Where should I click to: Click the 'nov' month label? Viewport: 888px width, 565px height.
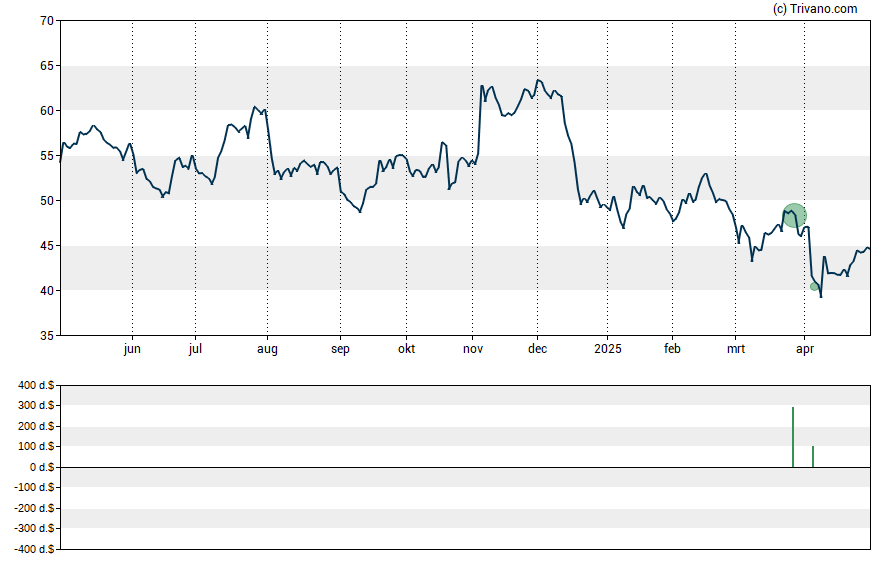(473, 349)
